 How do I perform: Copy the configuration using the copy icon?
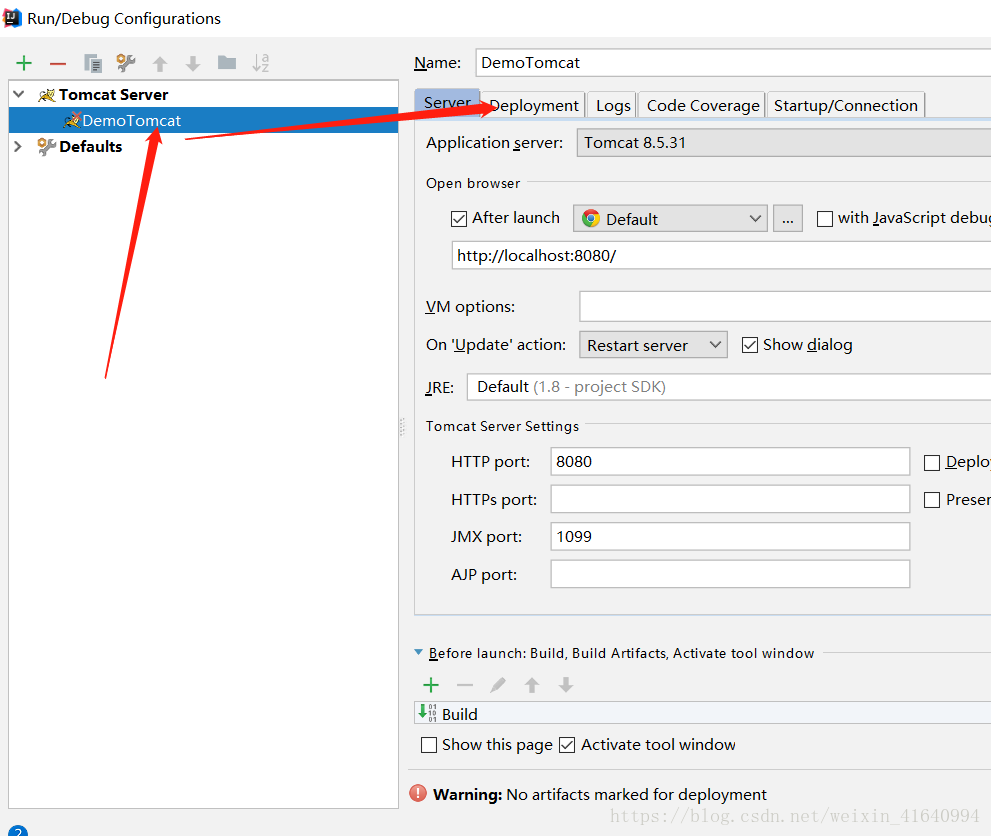coord(93,63)
